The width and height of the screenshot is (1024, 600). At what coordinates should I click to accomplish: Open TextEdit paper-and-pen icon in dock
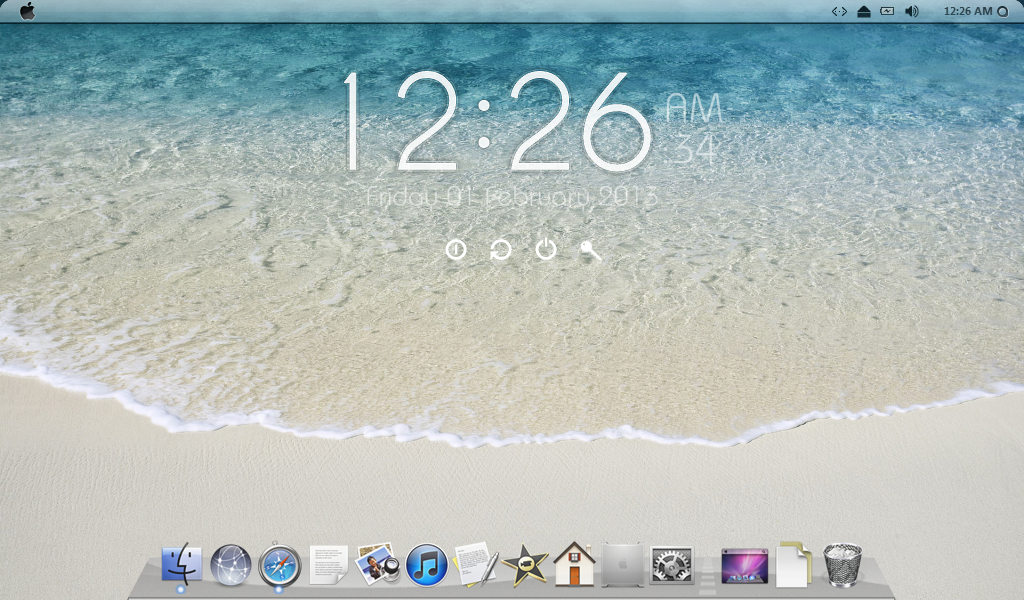click(476, 565)
